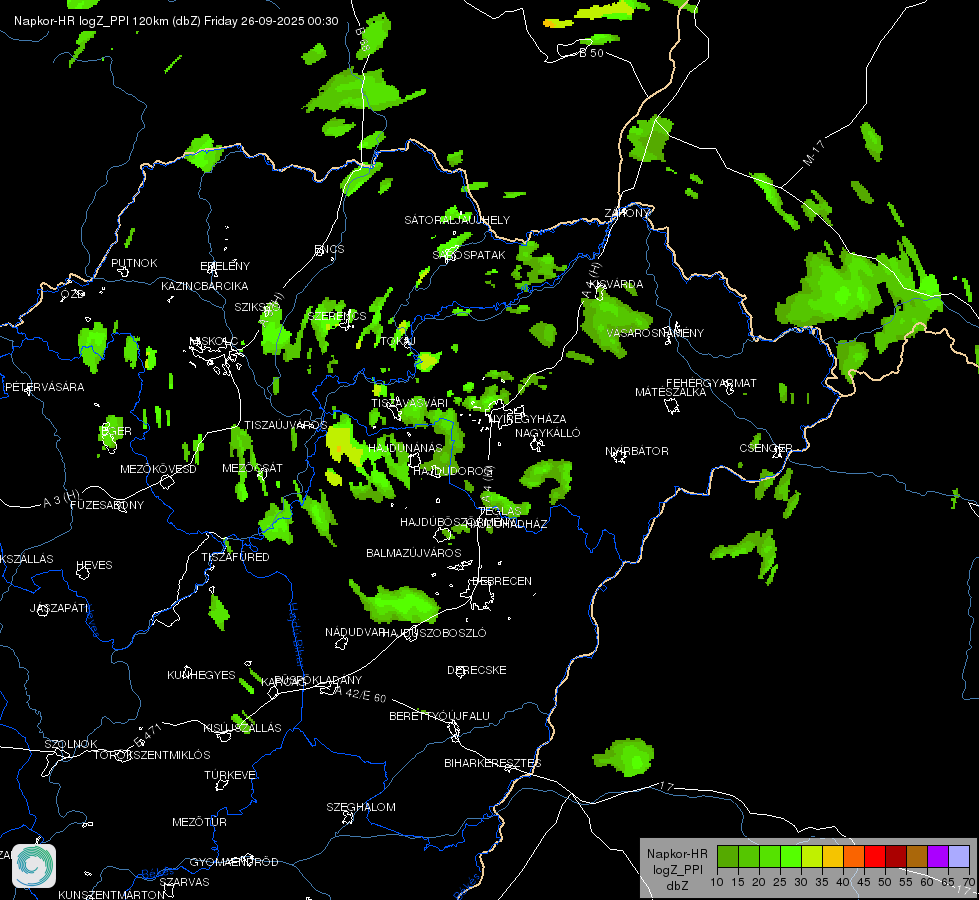Click the PETERVASARA town label
Image resolution: width=979 pixels, height=900 pixels.
coord(44,387)
